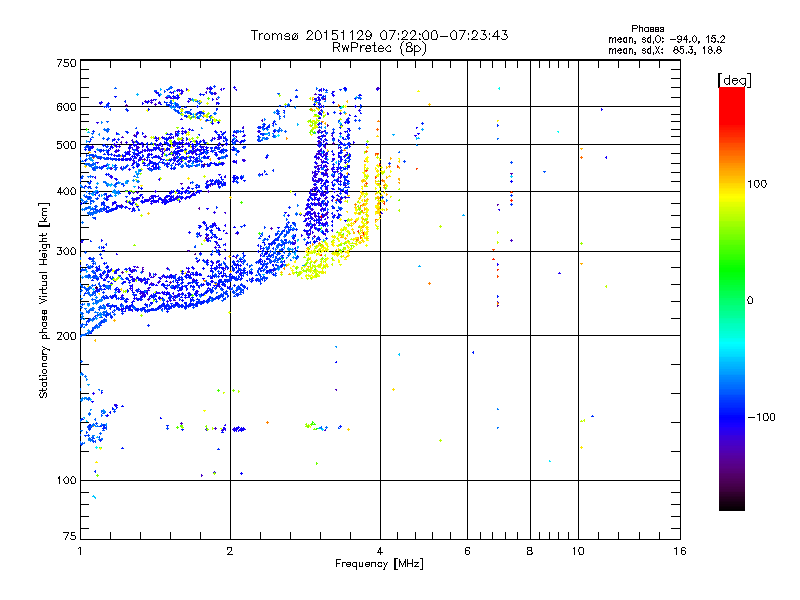Click the x-axis label "8"

coord(530,551)
